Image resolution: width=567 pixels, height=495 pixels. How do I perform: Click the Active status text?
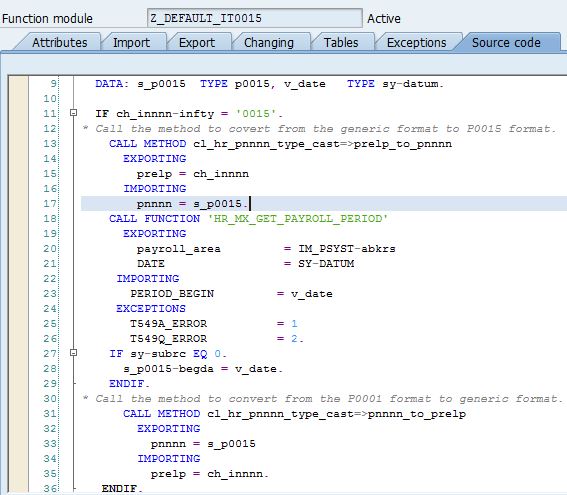tap(384, 18)
